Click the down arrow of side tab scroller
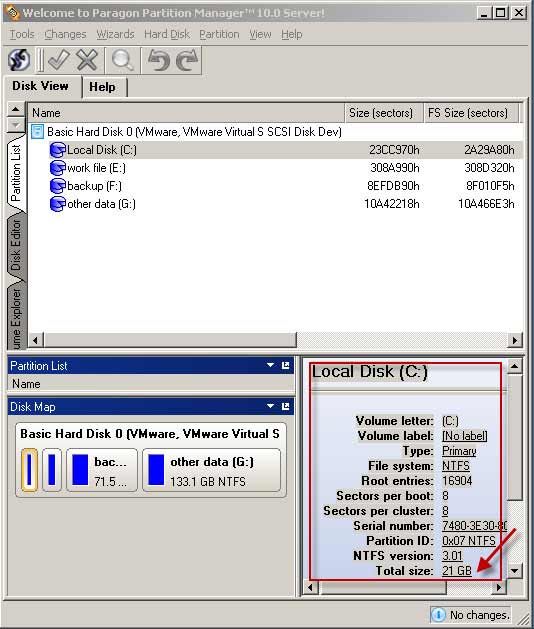Viewport: 534px width, 629px height. [16, 125]
